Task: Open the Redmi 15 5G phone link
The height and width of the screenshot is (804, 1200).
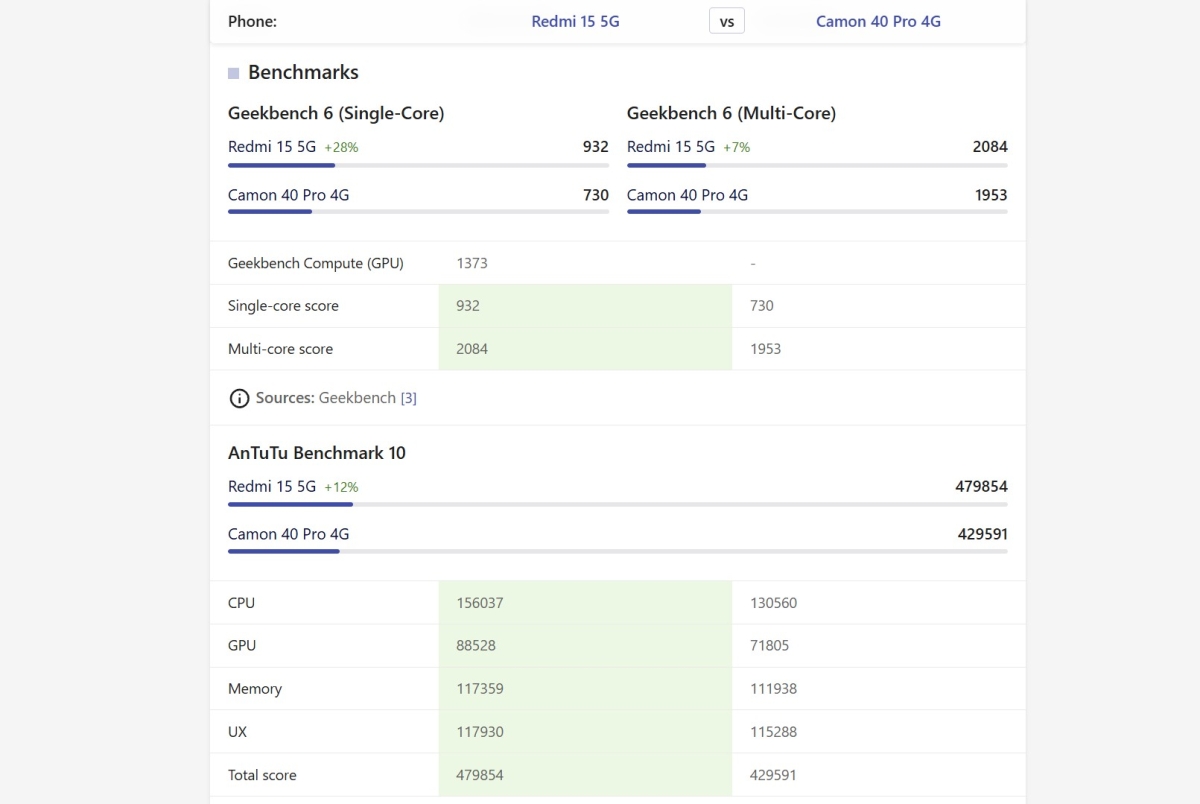Action: click(575, 21)
